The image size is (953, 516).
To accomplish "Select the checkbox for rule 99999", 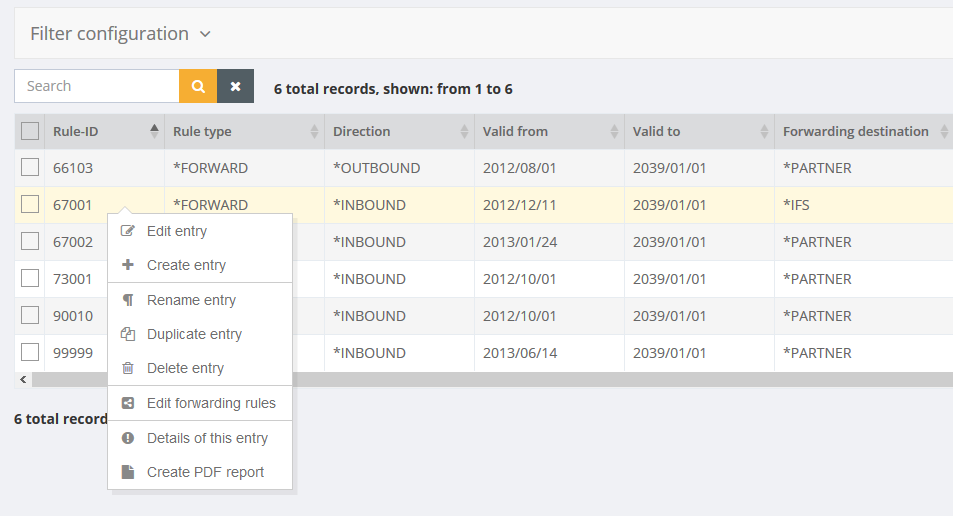I will point(30,352).
